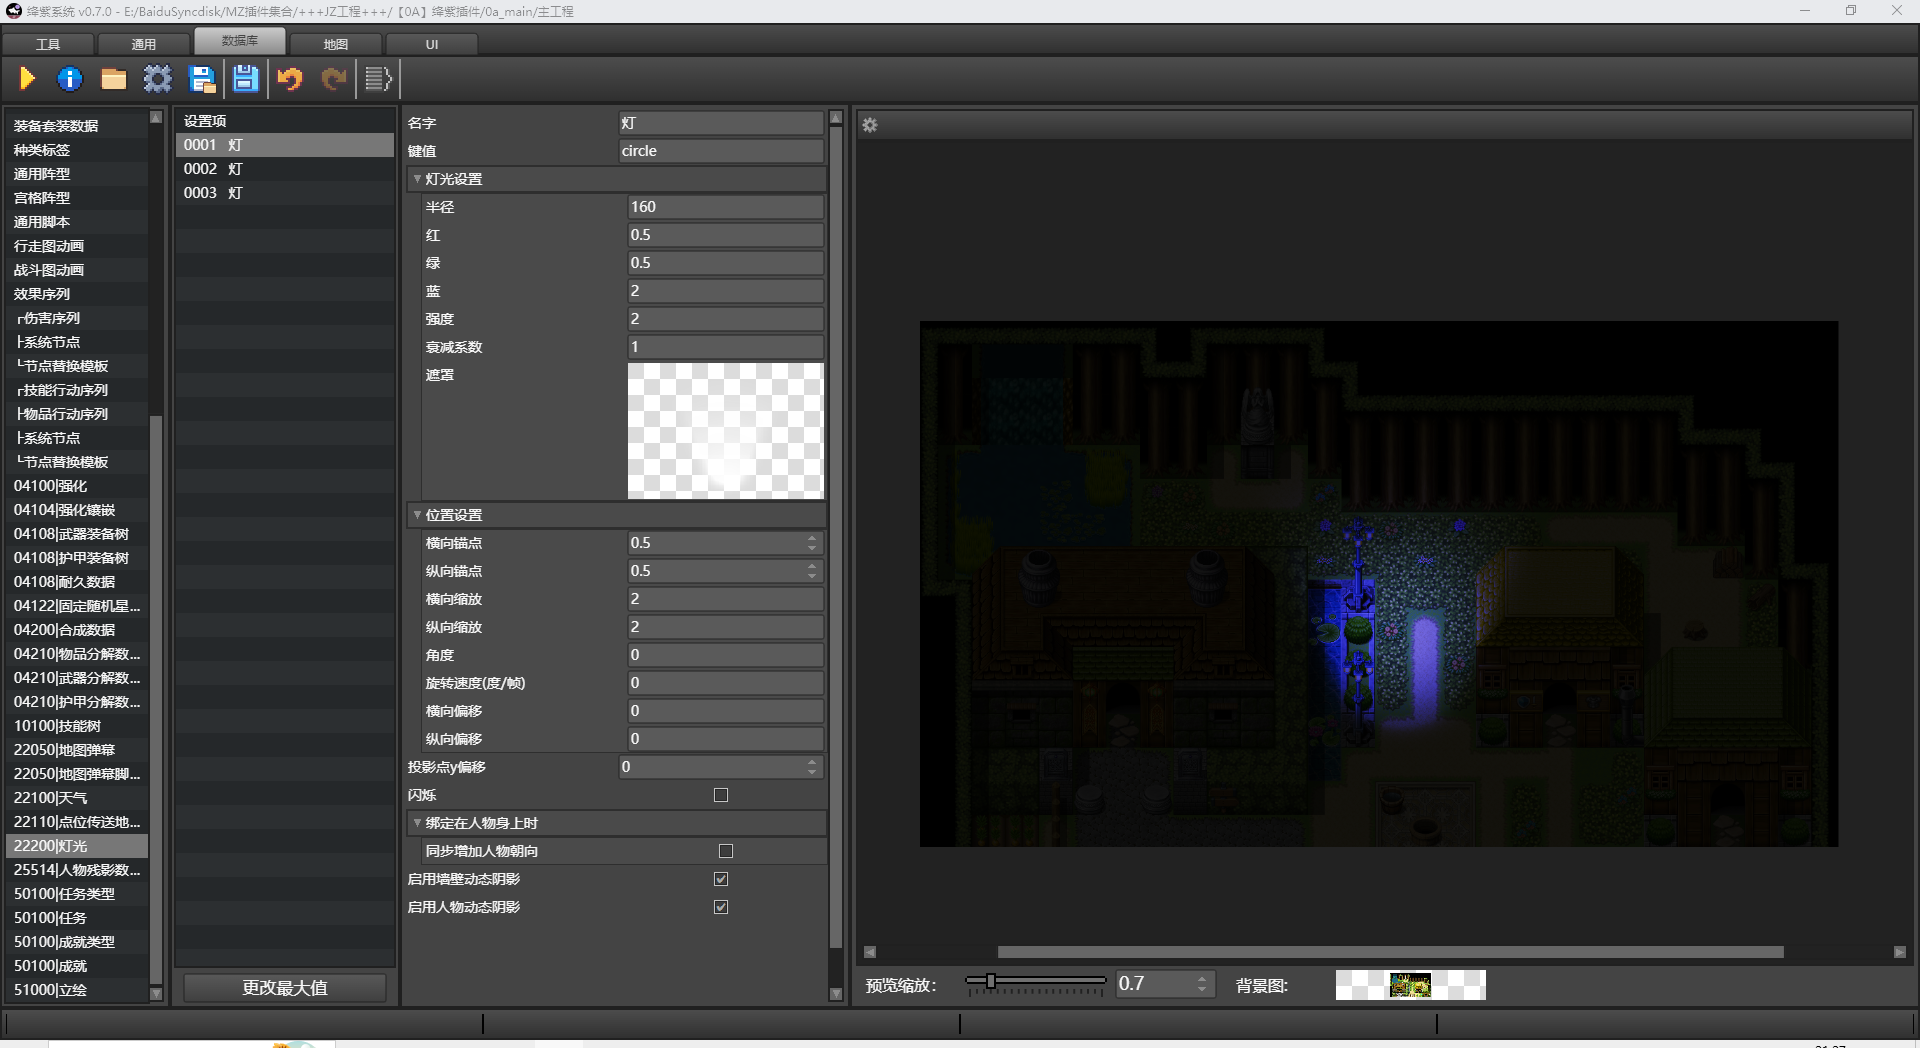Viewport: 1920px width, 1048px height.
Task: Click the 预览缩放 value spinner arrows
Action: tap(1202, 984)
